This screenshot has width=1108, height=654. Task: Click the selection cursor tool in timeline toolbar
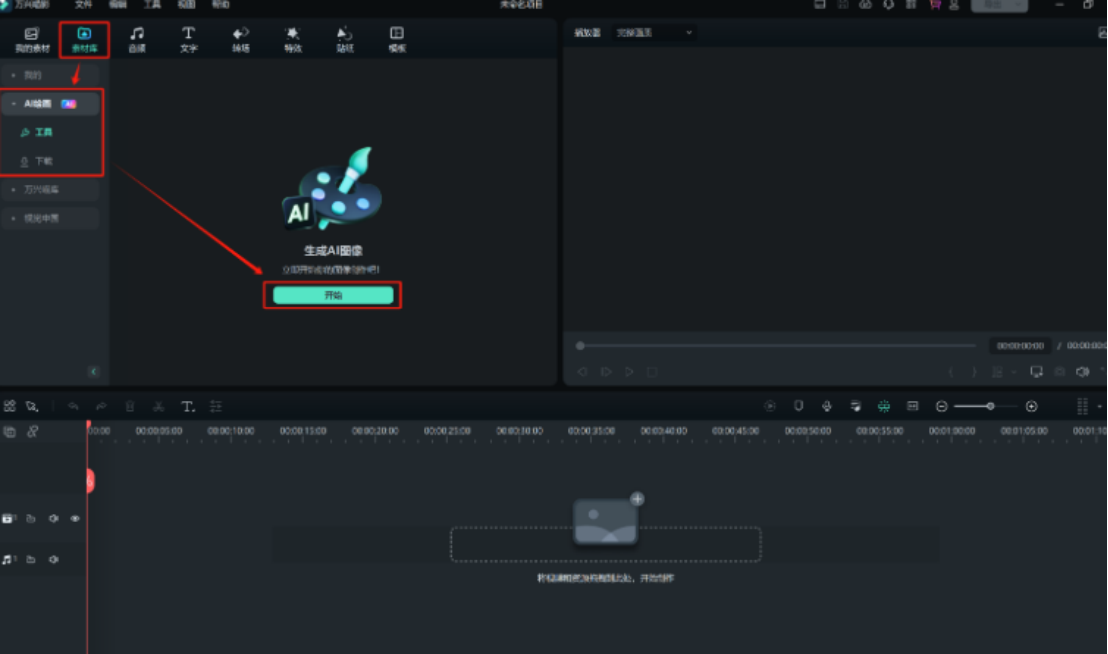(33, 406)
